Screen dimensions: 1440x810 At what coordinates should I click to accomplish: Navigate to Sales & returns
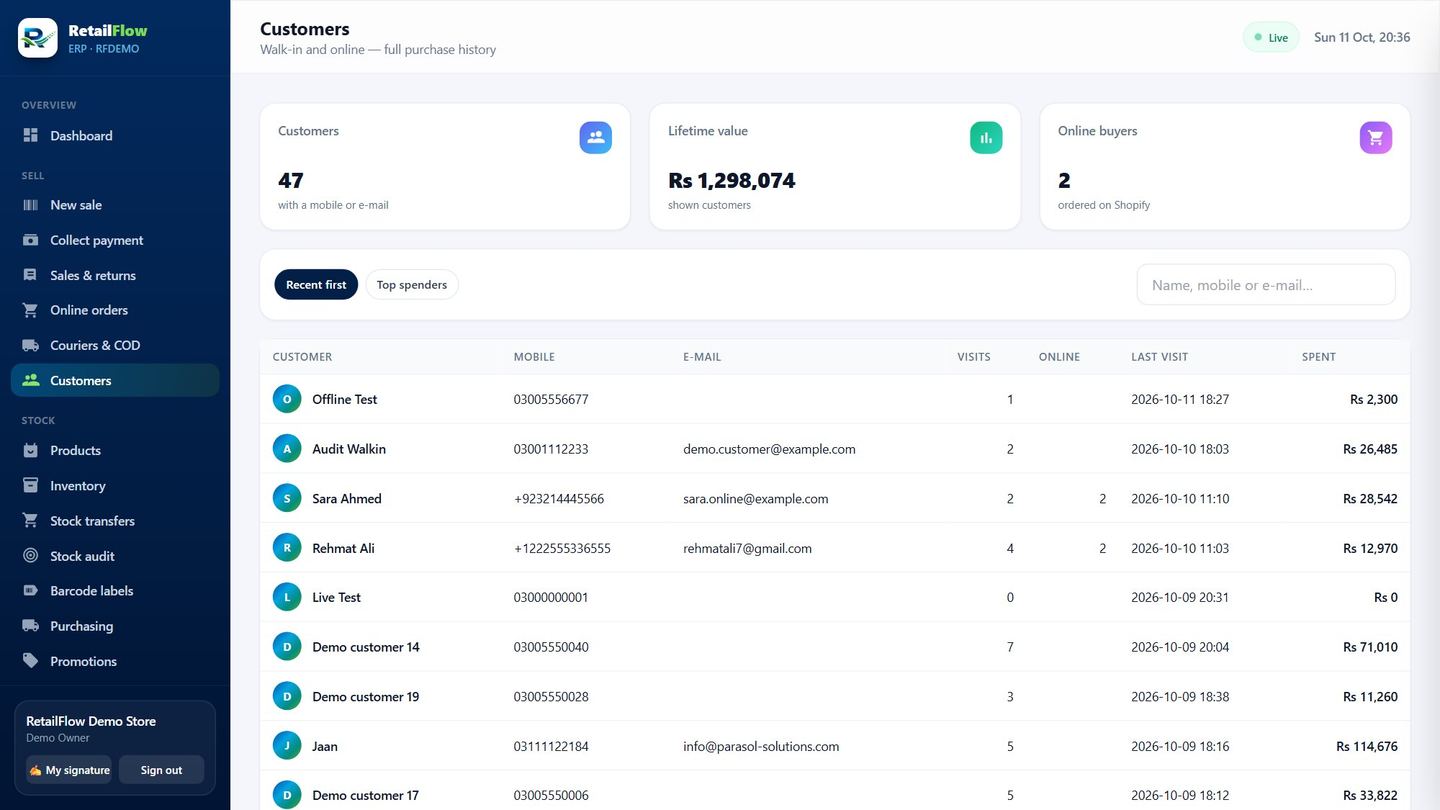tap(115, 275)
